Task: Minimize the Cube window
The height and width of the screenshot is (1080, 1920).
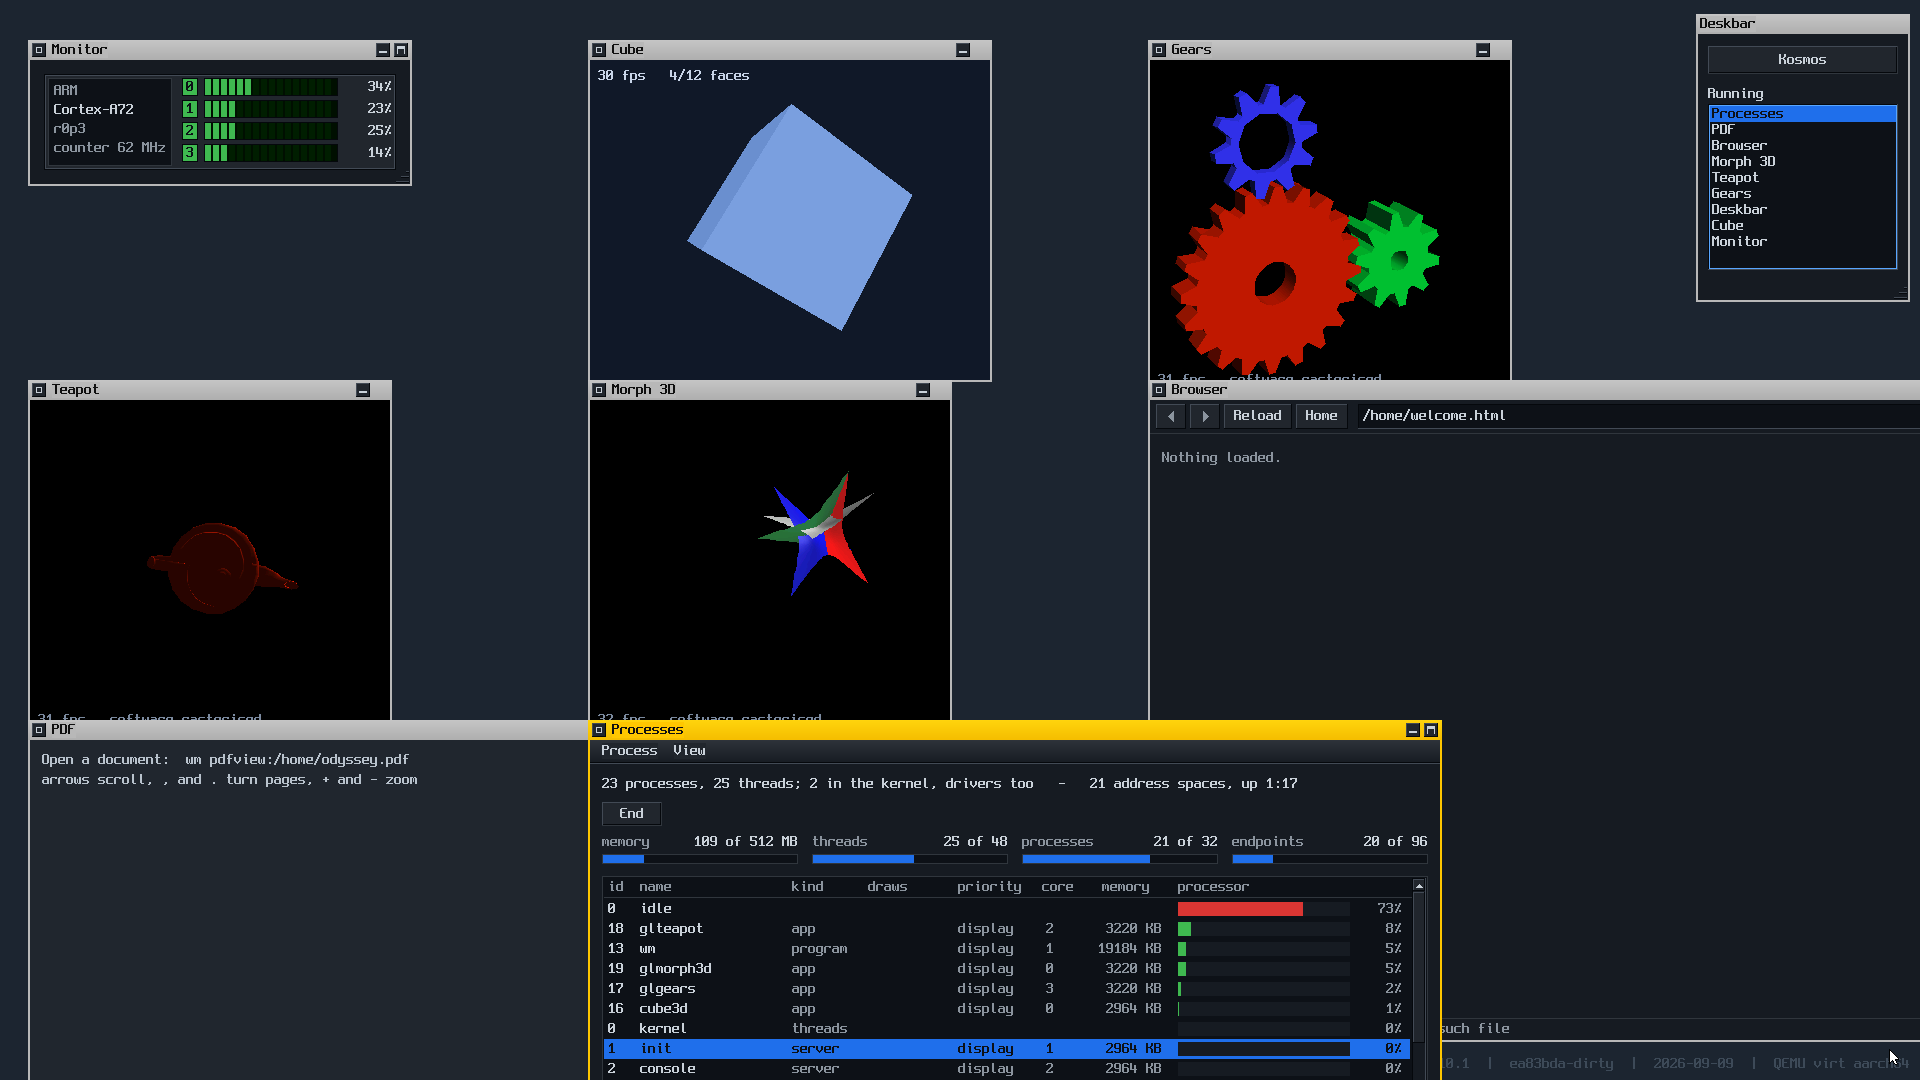Action: coord(963,50)
